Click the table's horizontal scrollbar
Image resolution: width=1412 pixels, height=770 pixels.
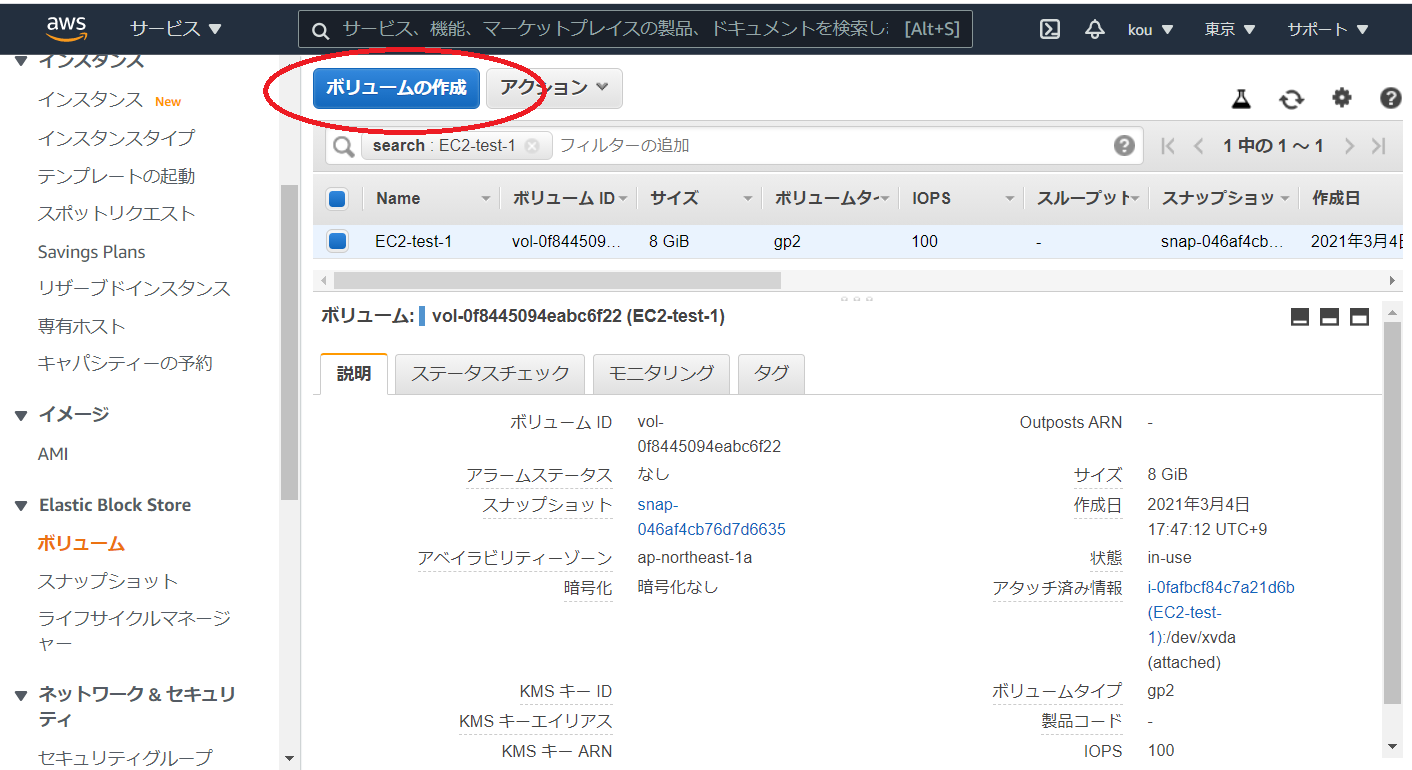(x=559, y=281)
